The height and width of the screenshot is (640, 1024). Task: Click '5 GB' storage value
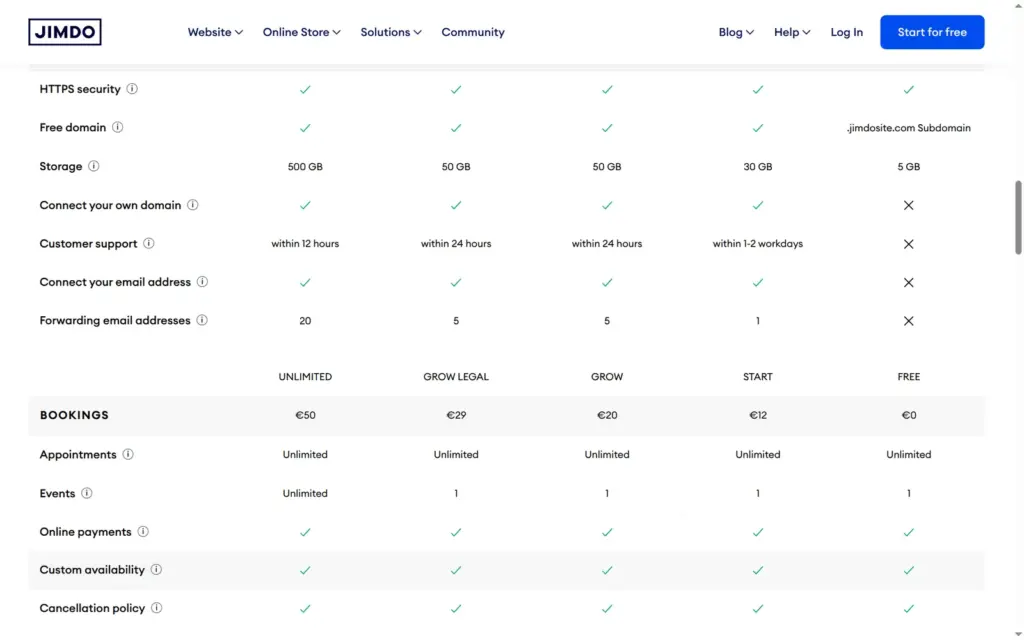click(908, 167)
